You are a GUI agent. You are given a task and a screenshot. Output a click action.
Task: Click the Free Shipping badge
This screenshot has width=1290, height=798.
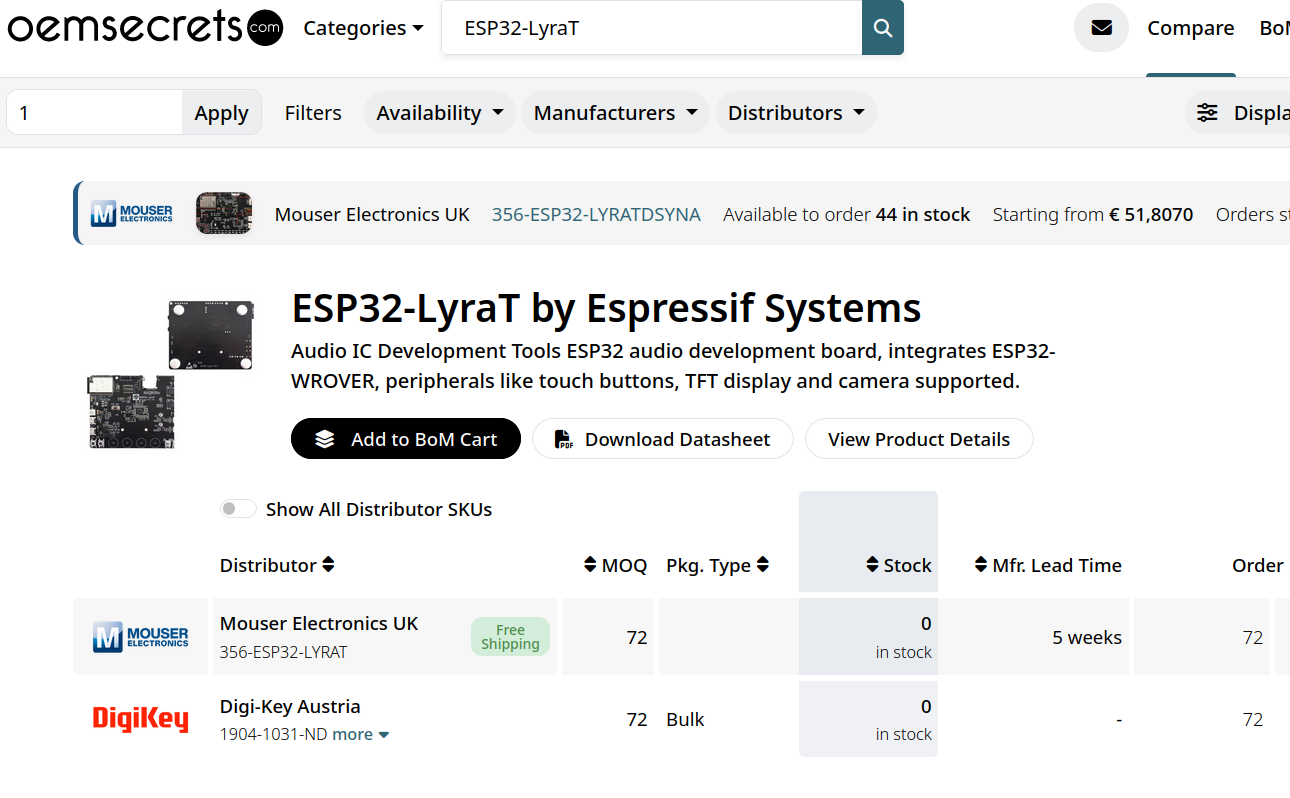pyautogui.click(x=510, y=637)
